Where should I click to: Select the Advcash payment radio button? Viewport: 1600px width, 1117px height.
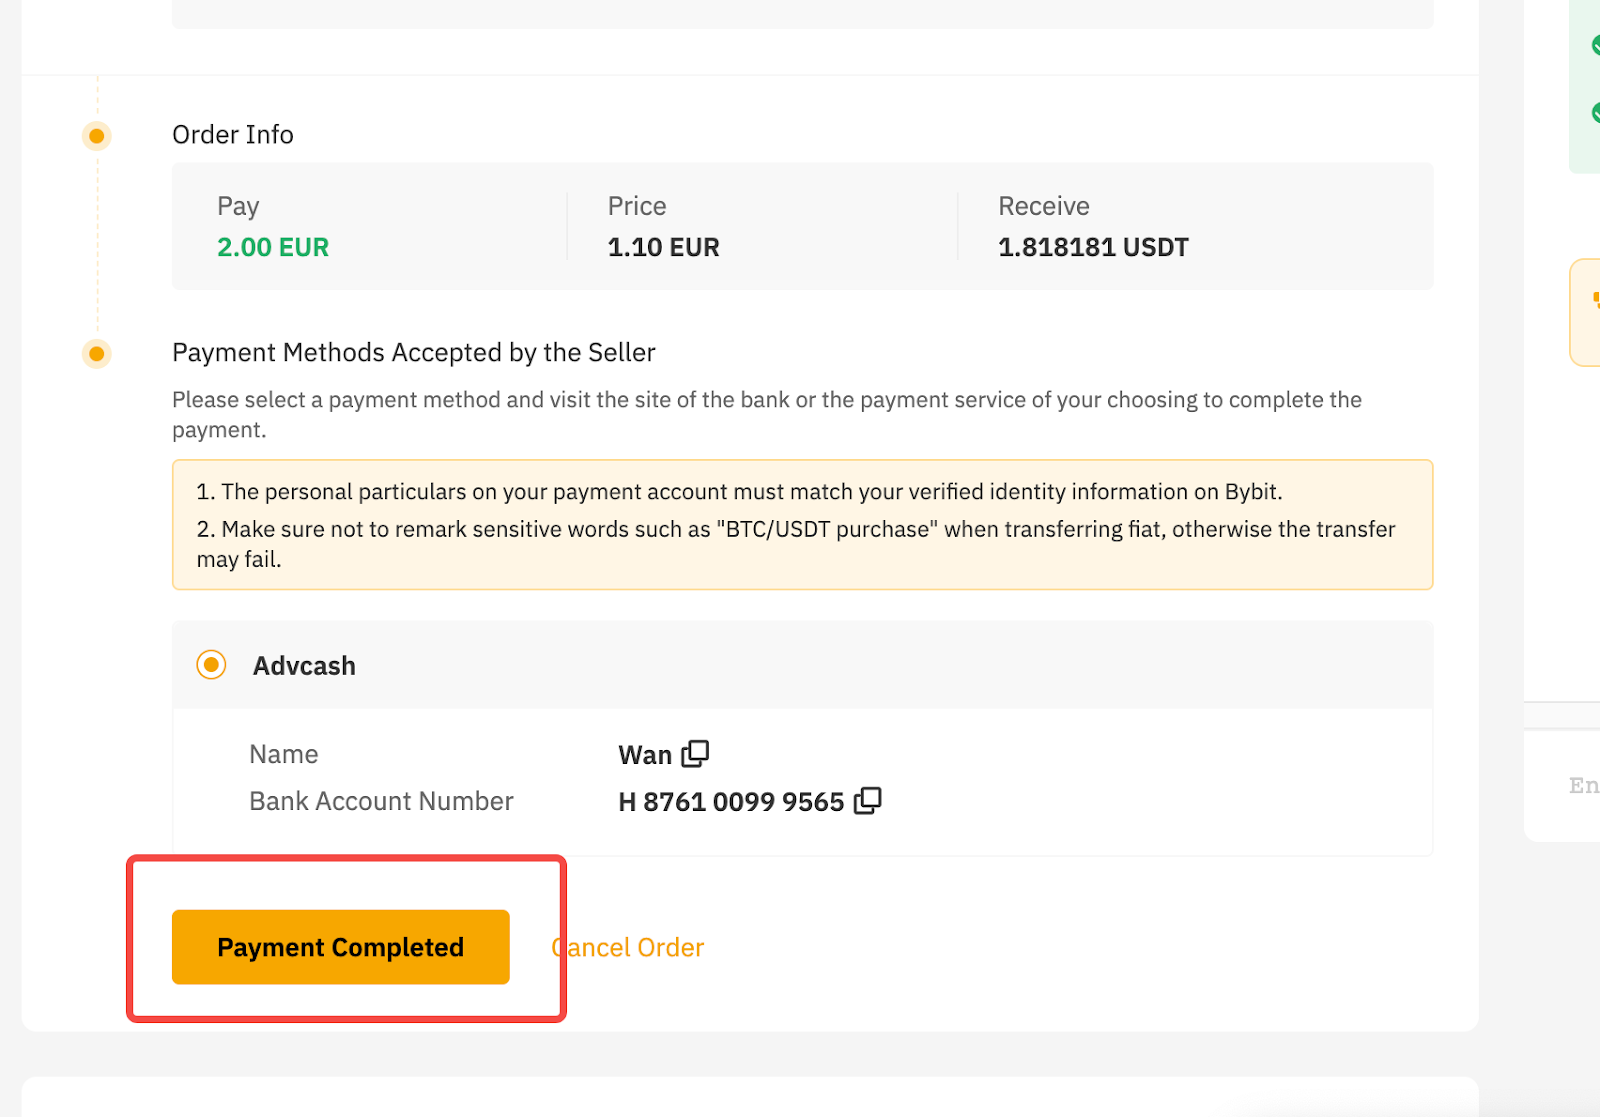pos(211,665)
